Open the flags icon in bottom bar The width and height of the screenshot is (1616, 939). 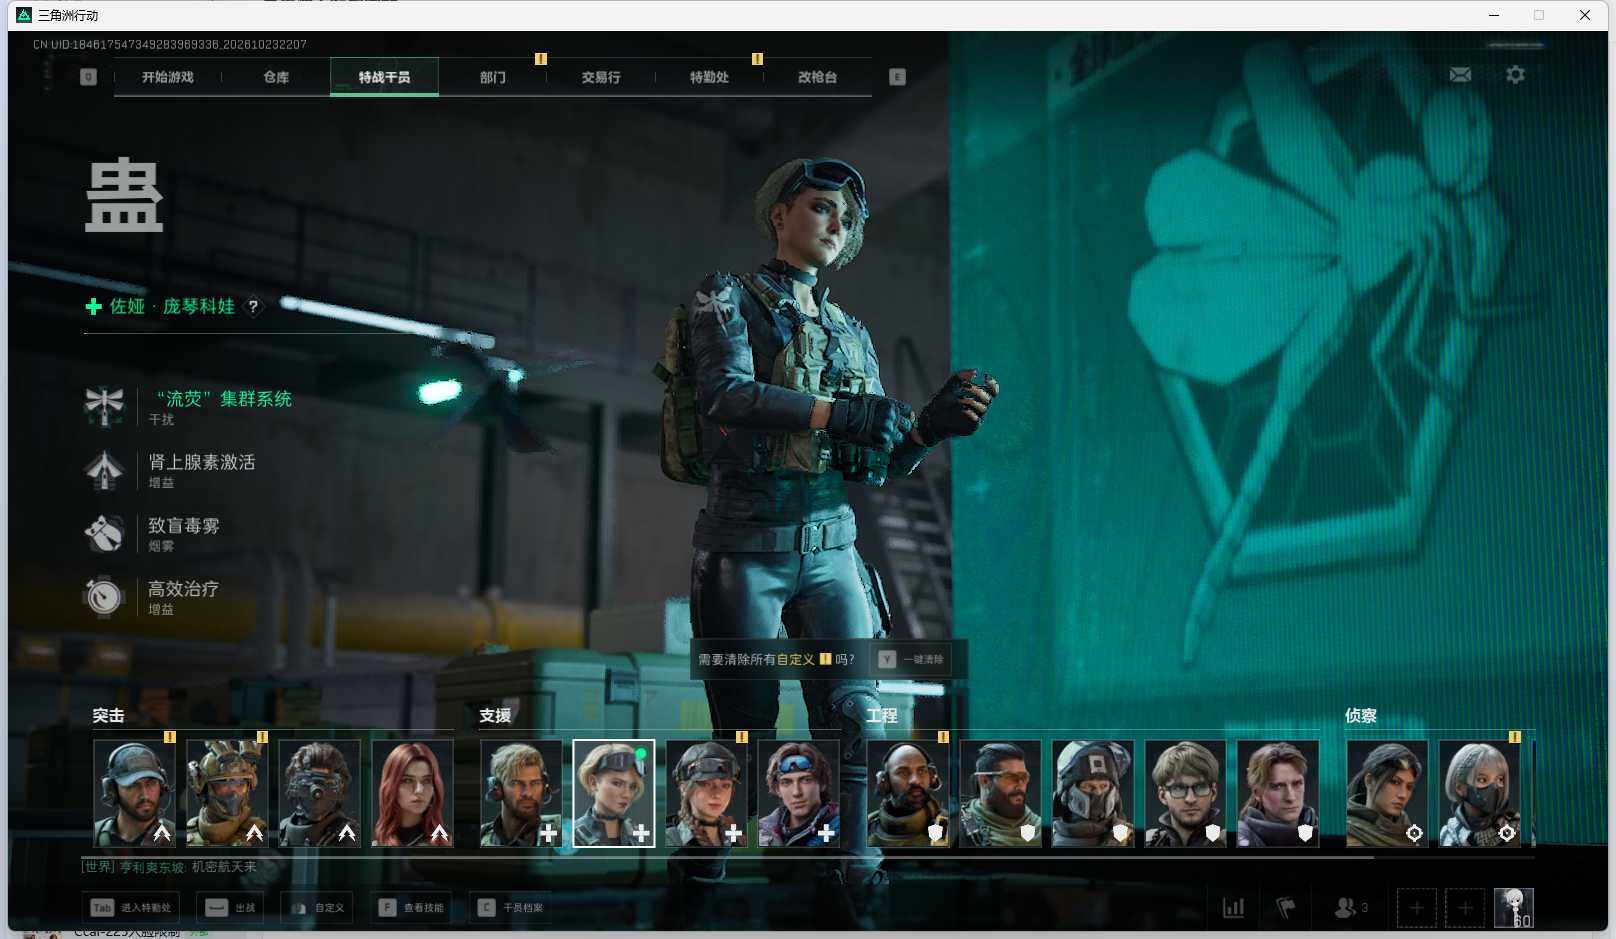click(1286, 908)
